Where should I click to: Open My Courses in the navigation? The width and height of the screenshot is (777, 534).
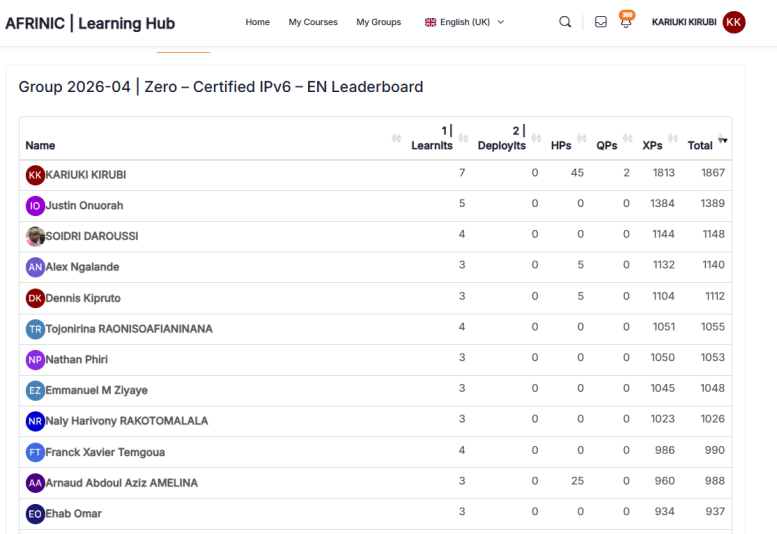click(313, 22)
